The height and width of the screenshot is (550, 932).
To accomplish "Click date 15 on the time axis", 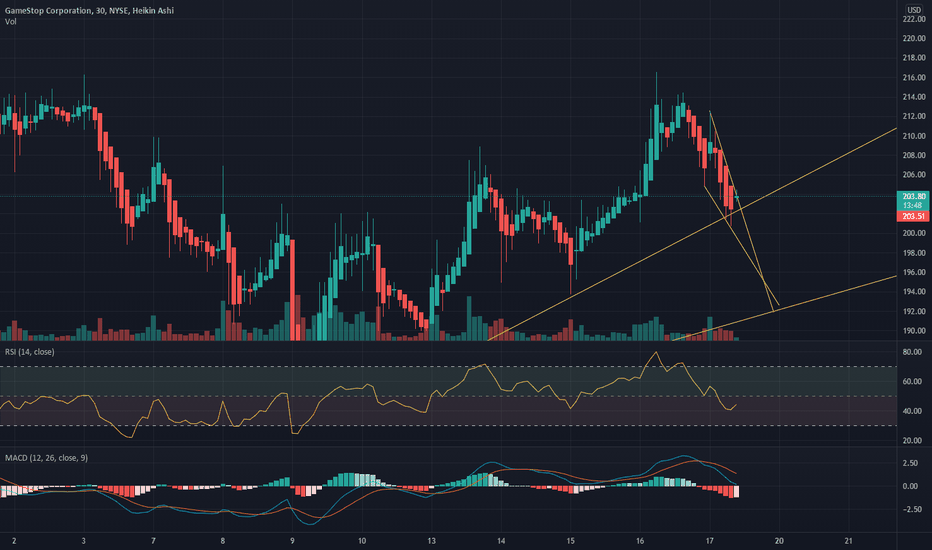I will coord(571,541).
